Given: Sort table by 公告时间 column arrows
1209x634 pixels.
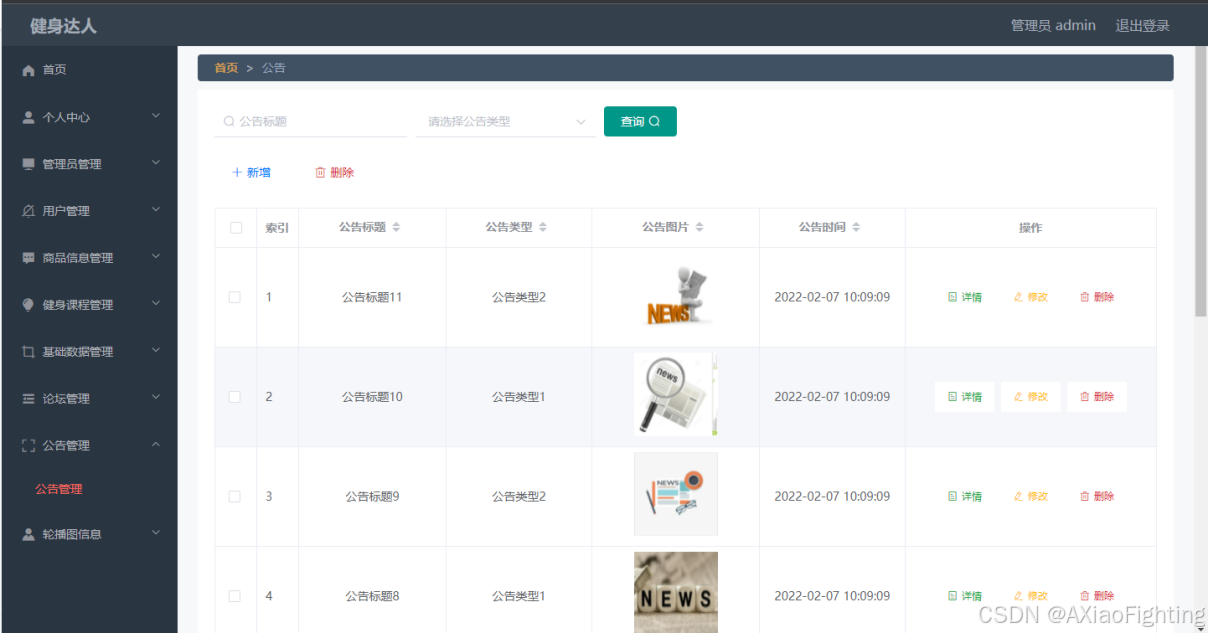Looking at the screenshot, I should pyautogui.click(x=856, y=228).
